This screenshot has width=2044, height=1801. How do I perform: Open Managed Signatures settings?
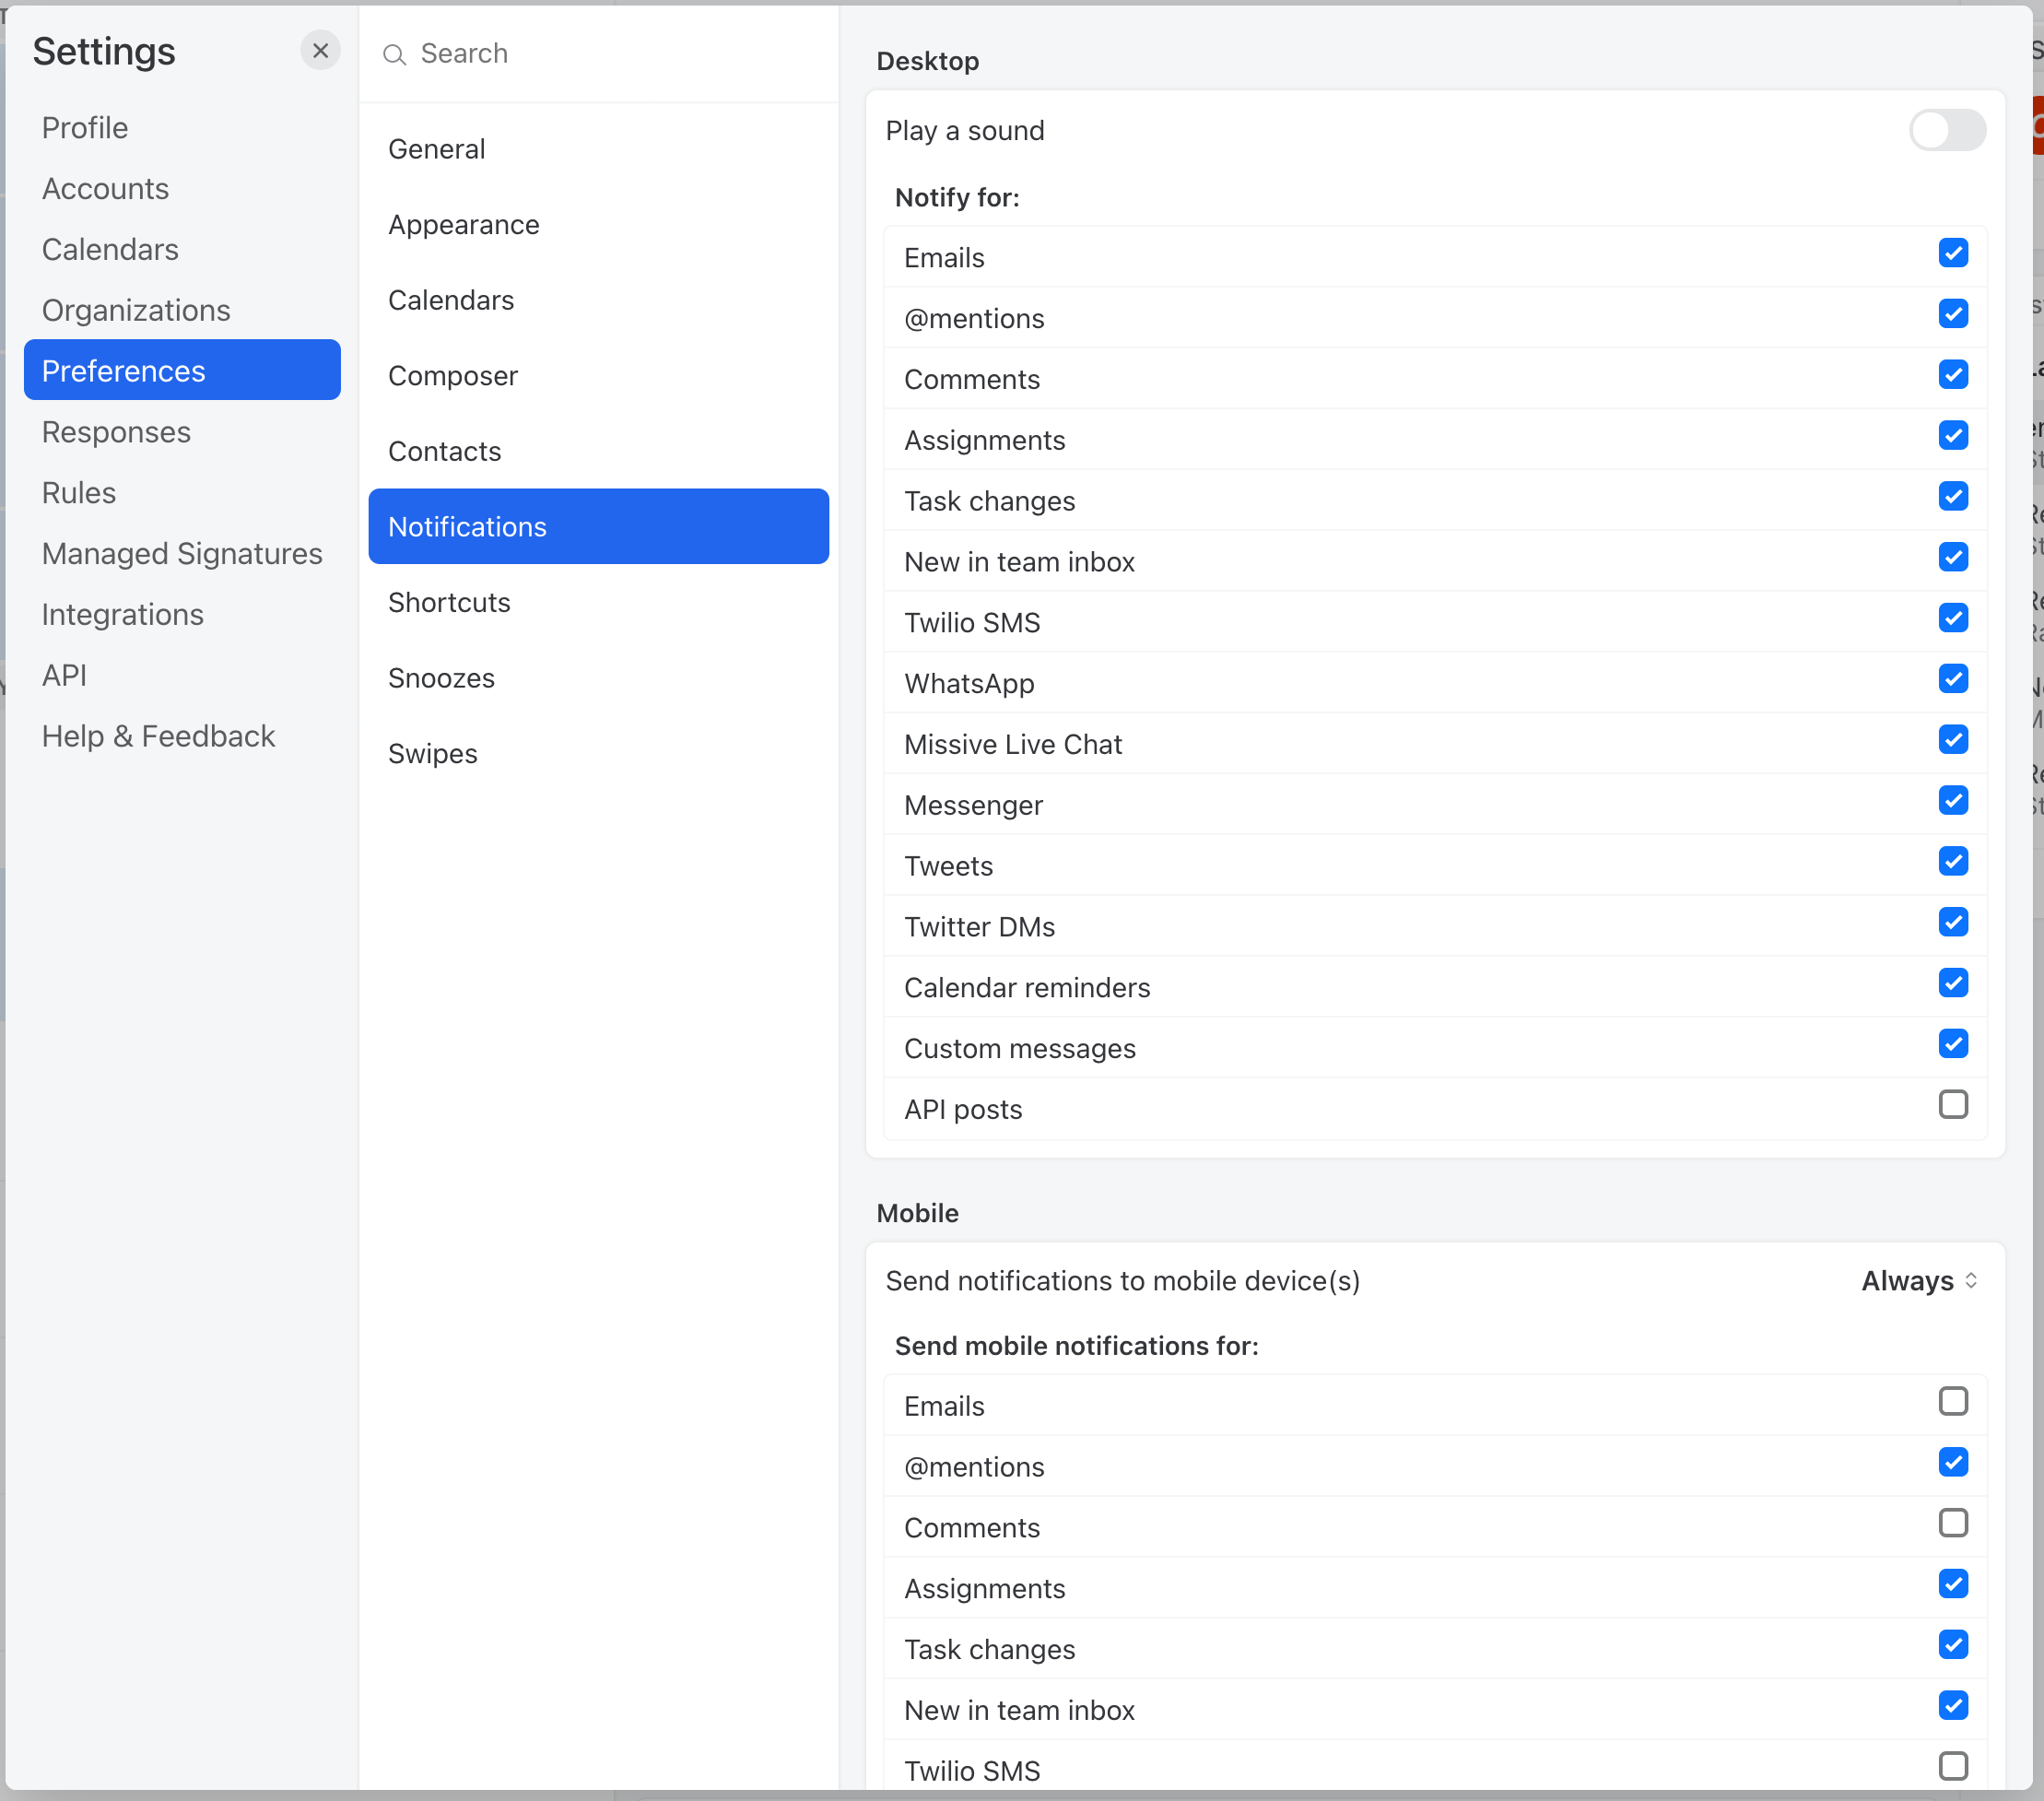pyautogui.click(x=182, y=553)
